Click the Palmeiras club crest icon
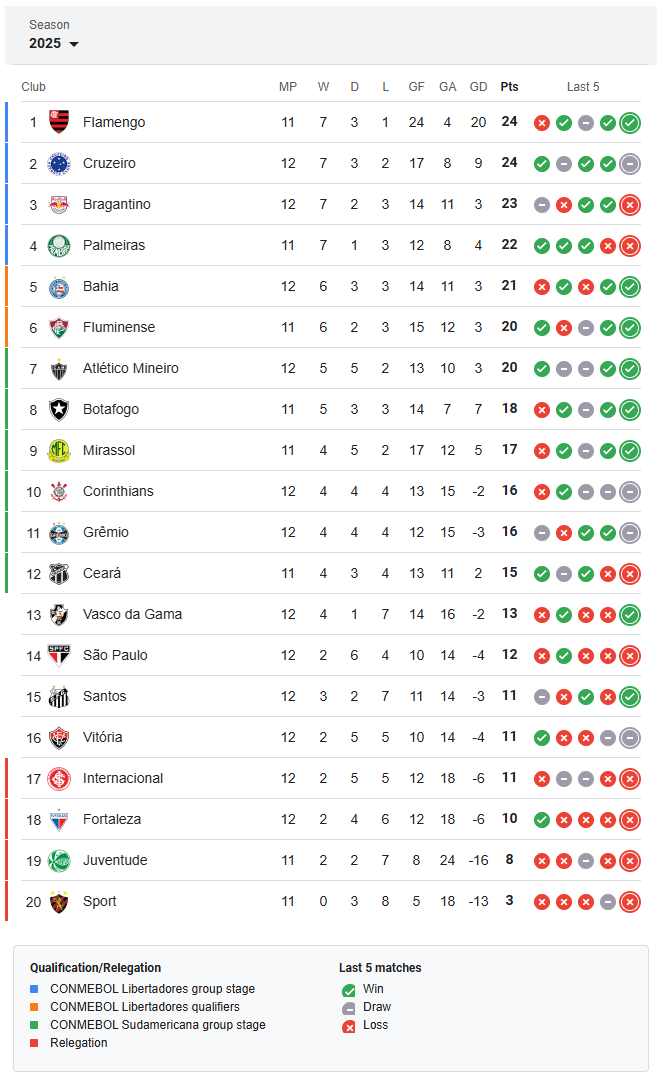663x1087 pixels. pyautogui.click(x=59, y=245)
